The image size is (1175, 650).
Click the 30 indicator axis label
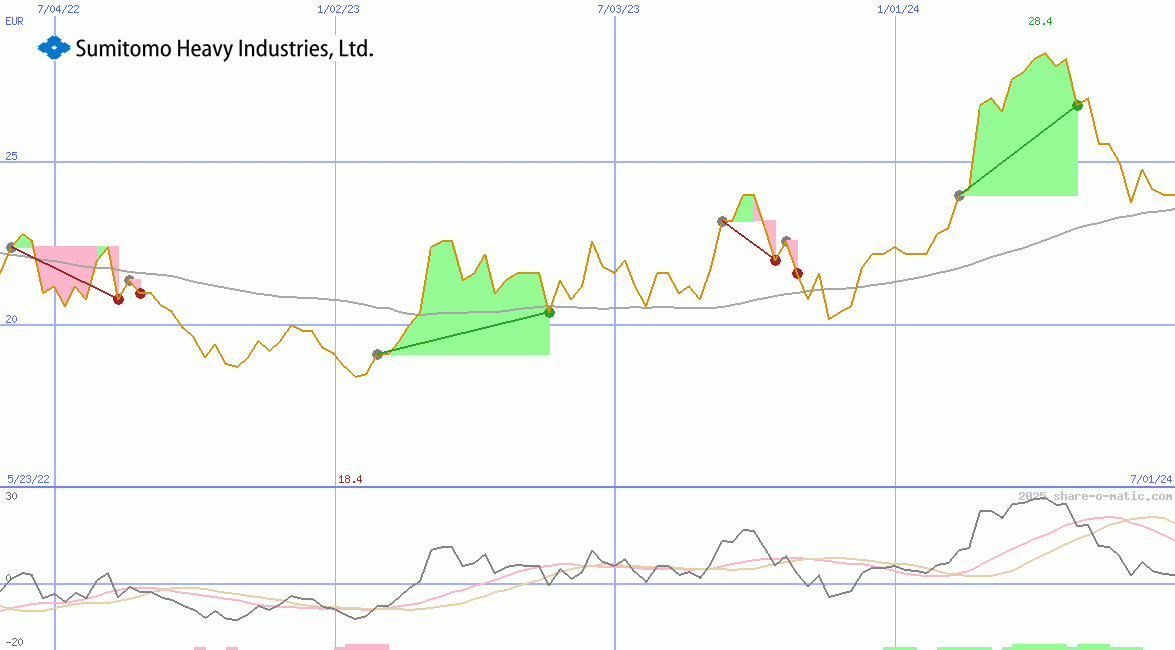click(11, 496)
